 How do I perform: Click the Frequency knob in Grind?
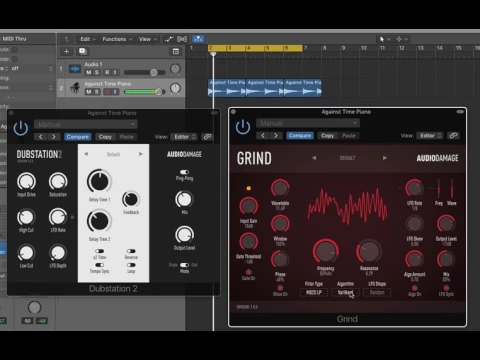[325, 252]
